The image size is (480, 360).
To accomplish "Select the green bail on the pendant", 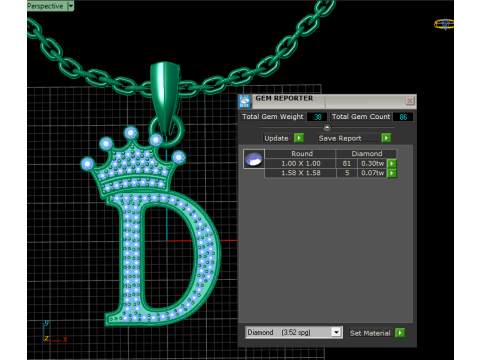I will point(164,97).
